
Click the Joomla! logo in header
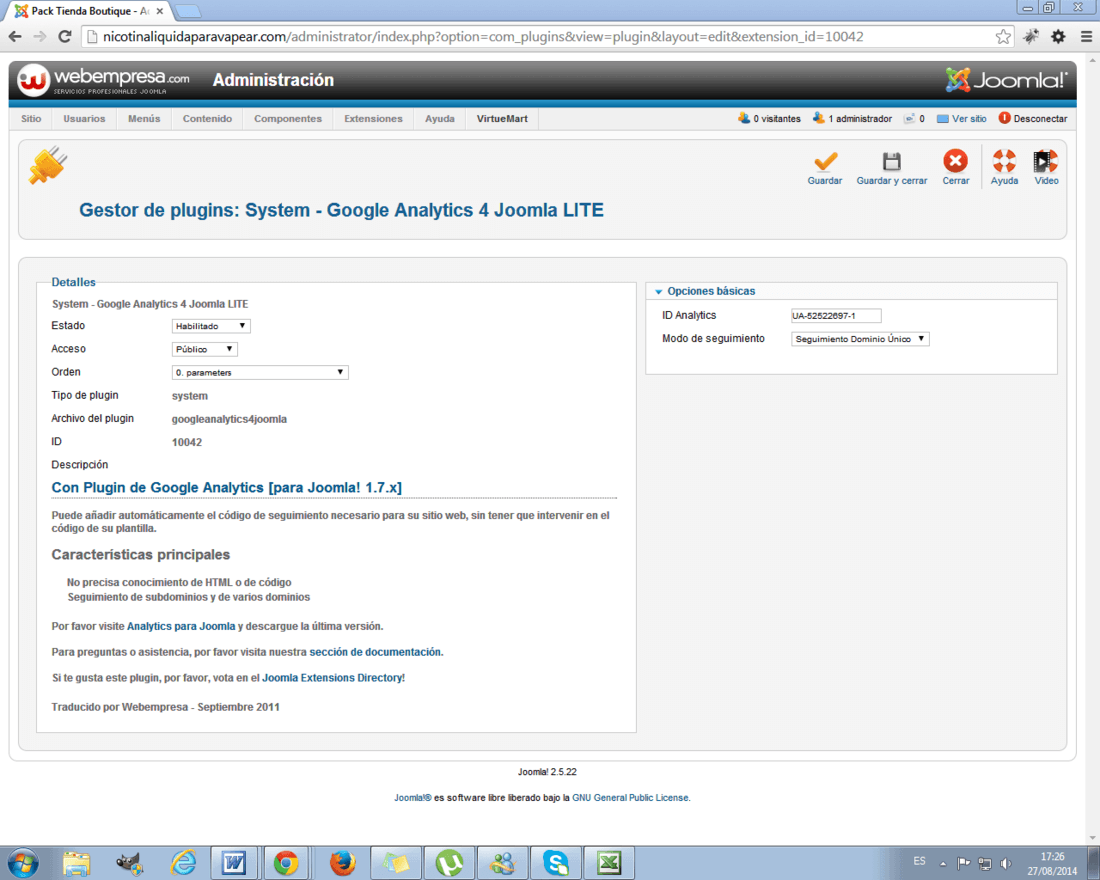click(1006, 80)
